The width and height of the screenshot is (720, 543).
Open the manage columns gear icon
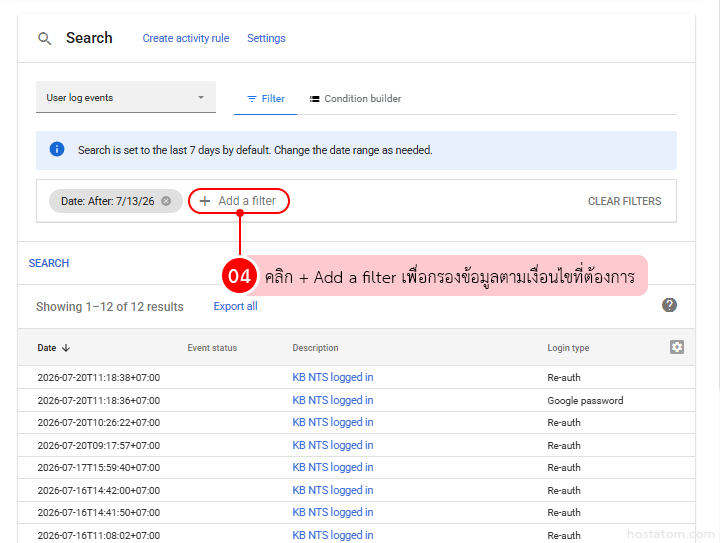[x=676, y=347]
